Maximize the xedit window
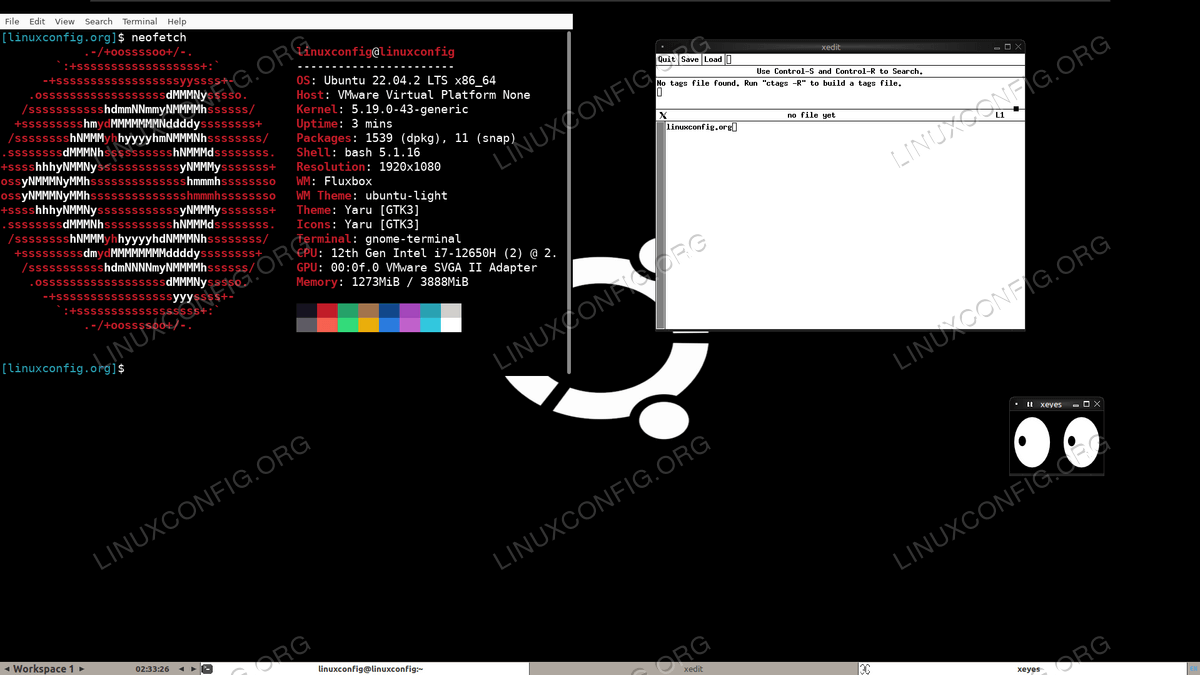The width and height of the screenshot is (1200, 675). coord(1008,46)
